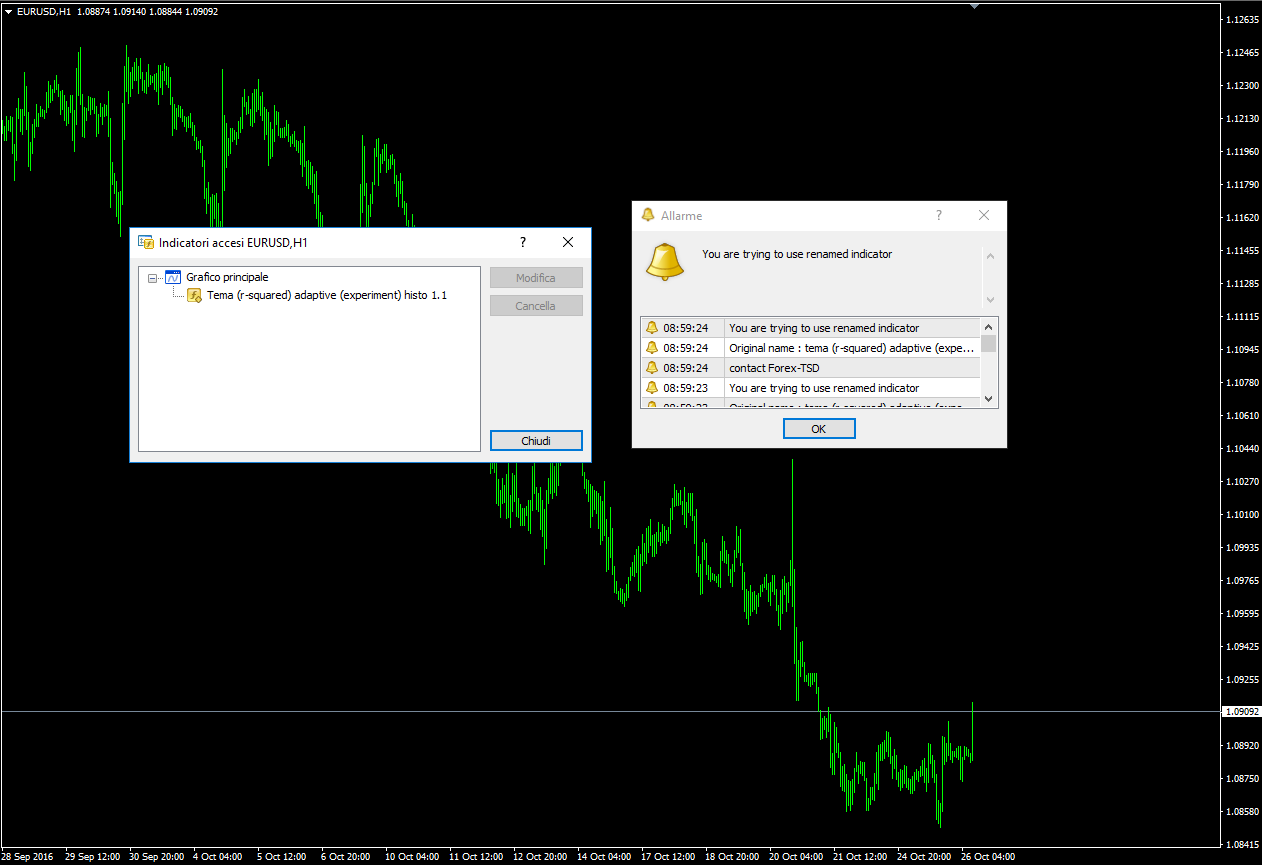The width and height of the screenshot is (1262, 865).
Task: Select the Grafico principale chart icon
Action: pyautogui.click(x=173, y=277)
